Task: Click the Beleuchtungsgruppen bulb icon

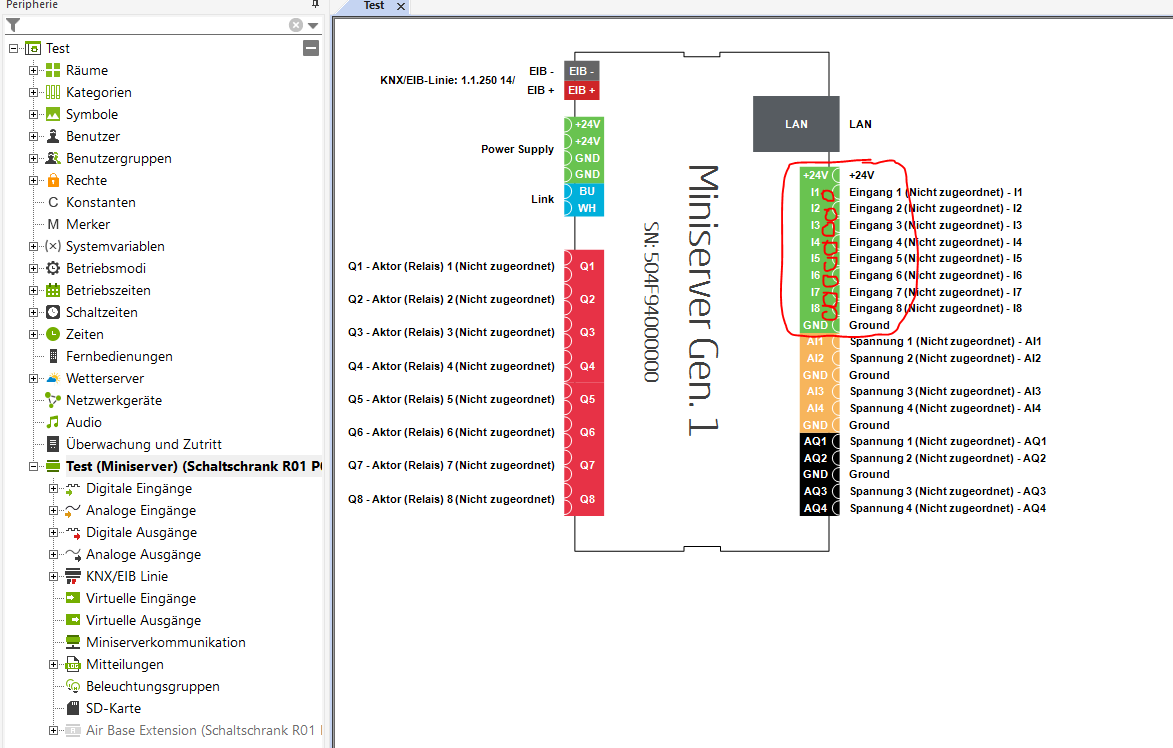Action: (x=73, y=686)
